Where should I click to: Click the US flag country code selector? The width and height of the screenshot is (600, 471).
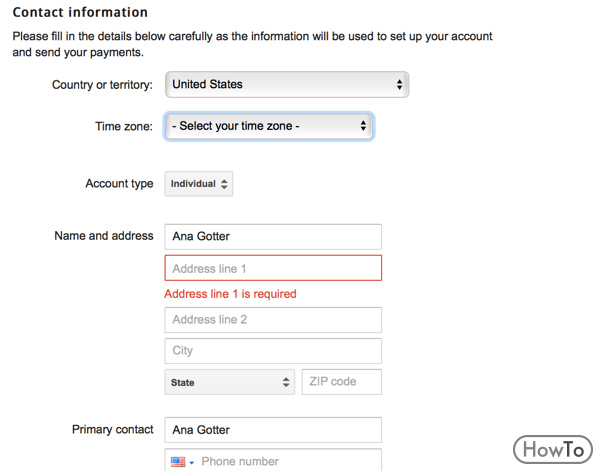coord(182,462)
